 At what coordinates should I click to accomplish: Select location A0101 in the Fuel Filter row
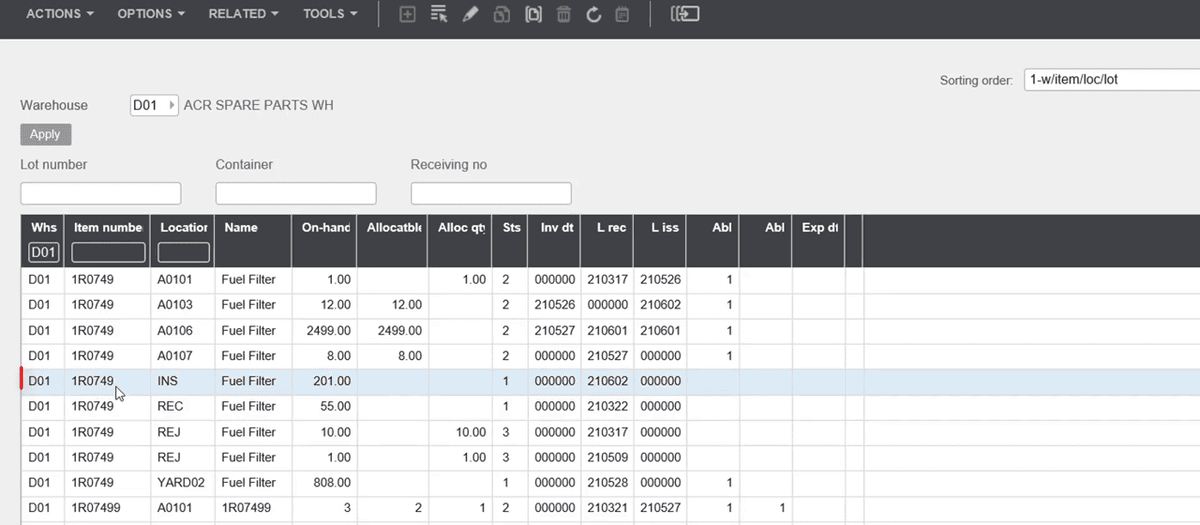coord(175,280)
